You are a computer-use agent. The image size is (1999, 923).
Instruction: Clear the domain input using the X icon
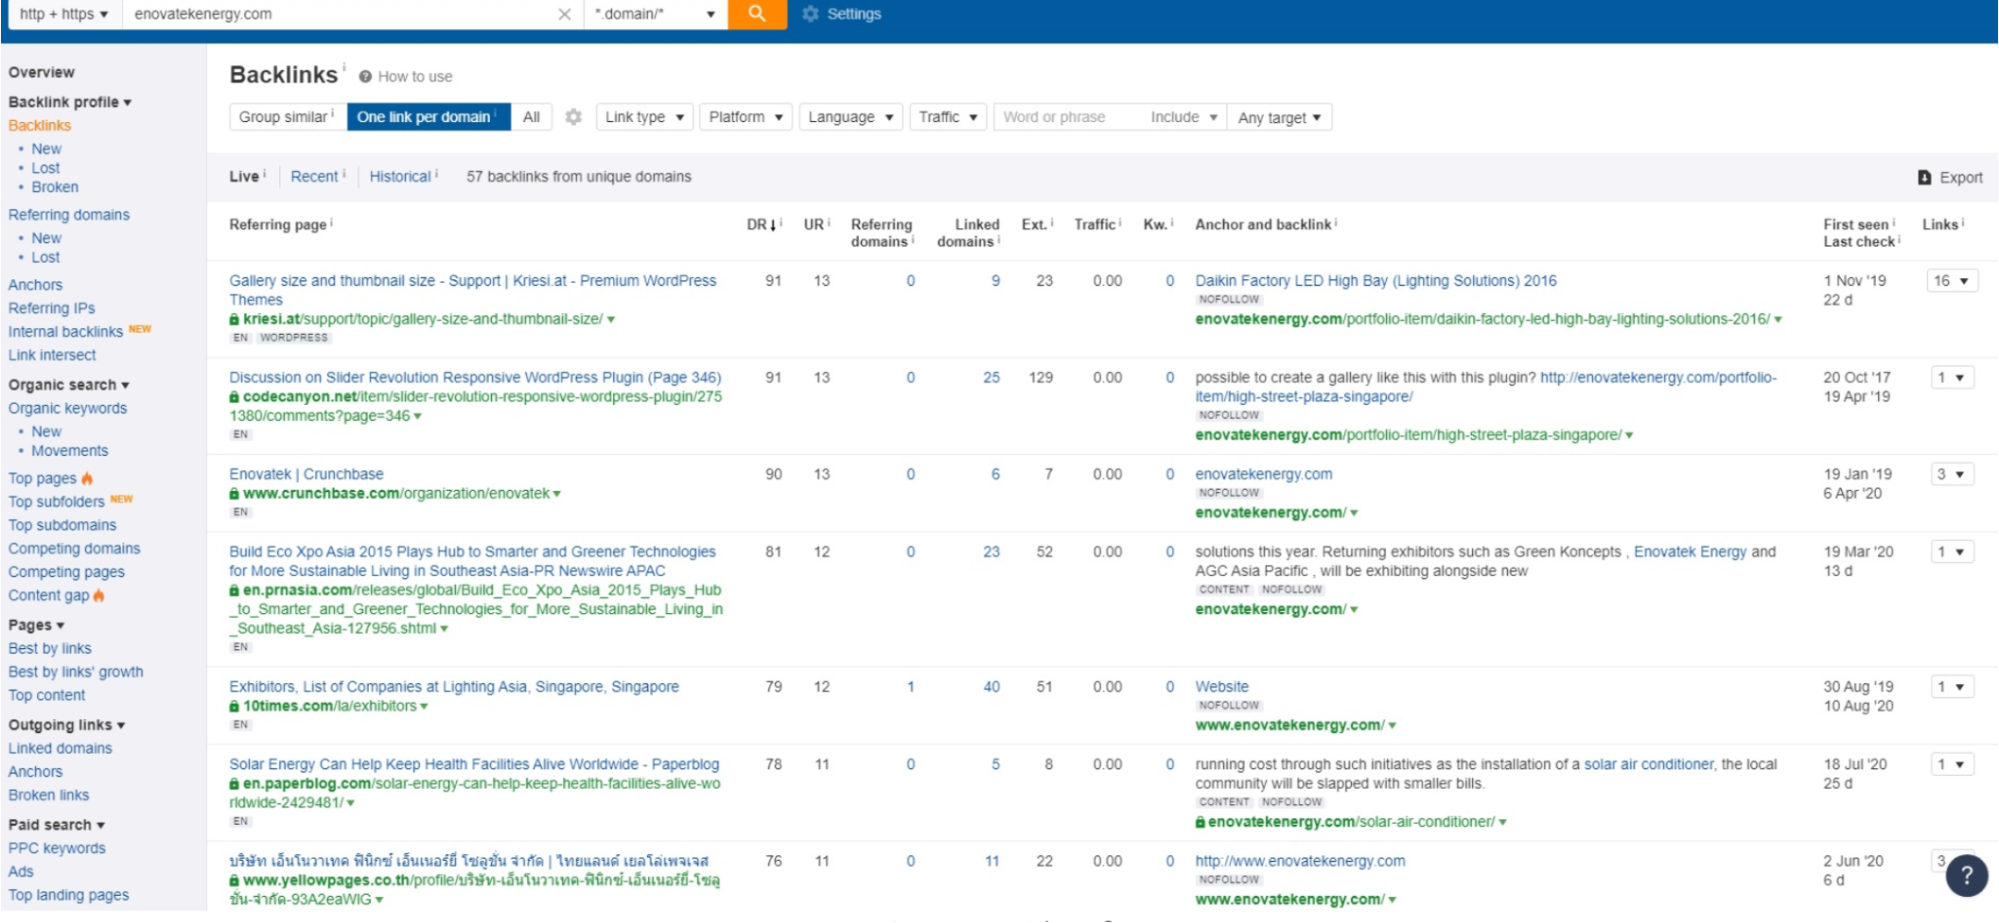point(565,14)
